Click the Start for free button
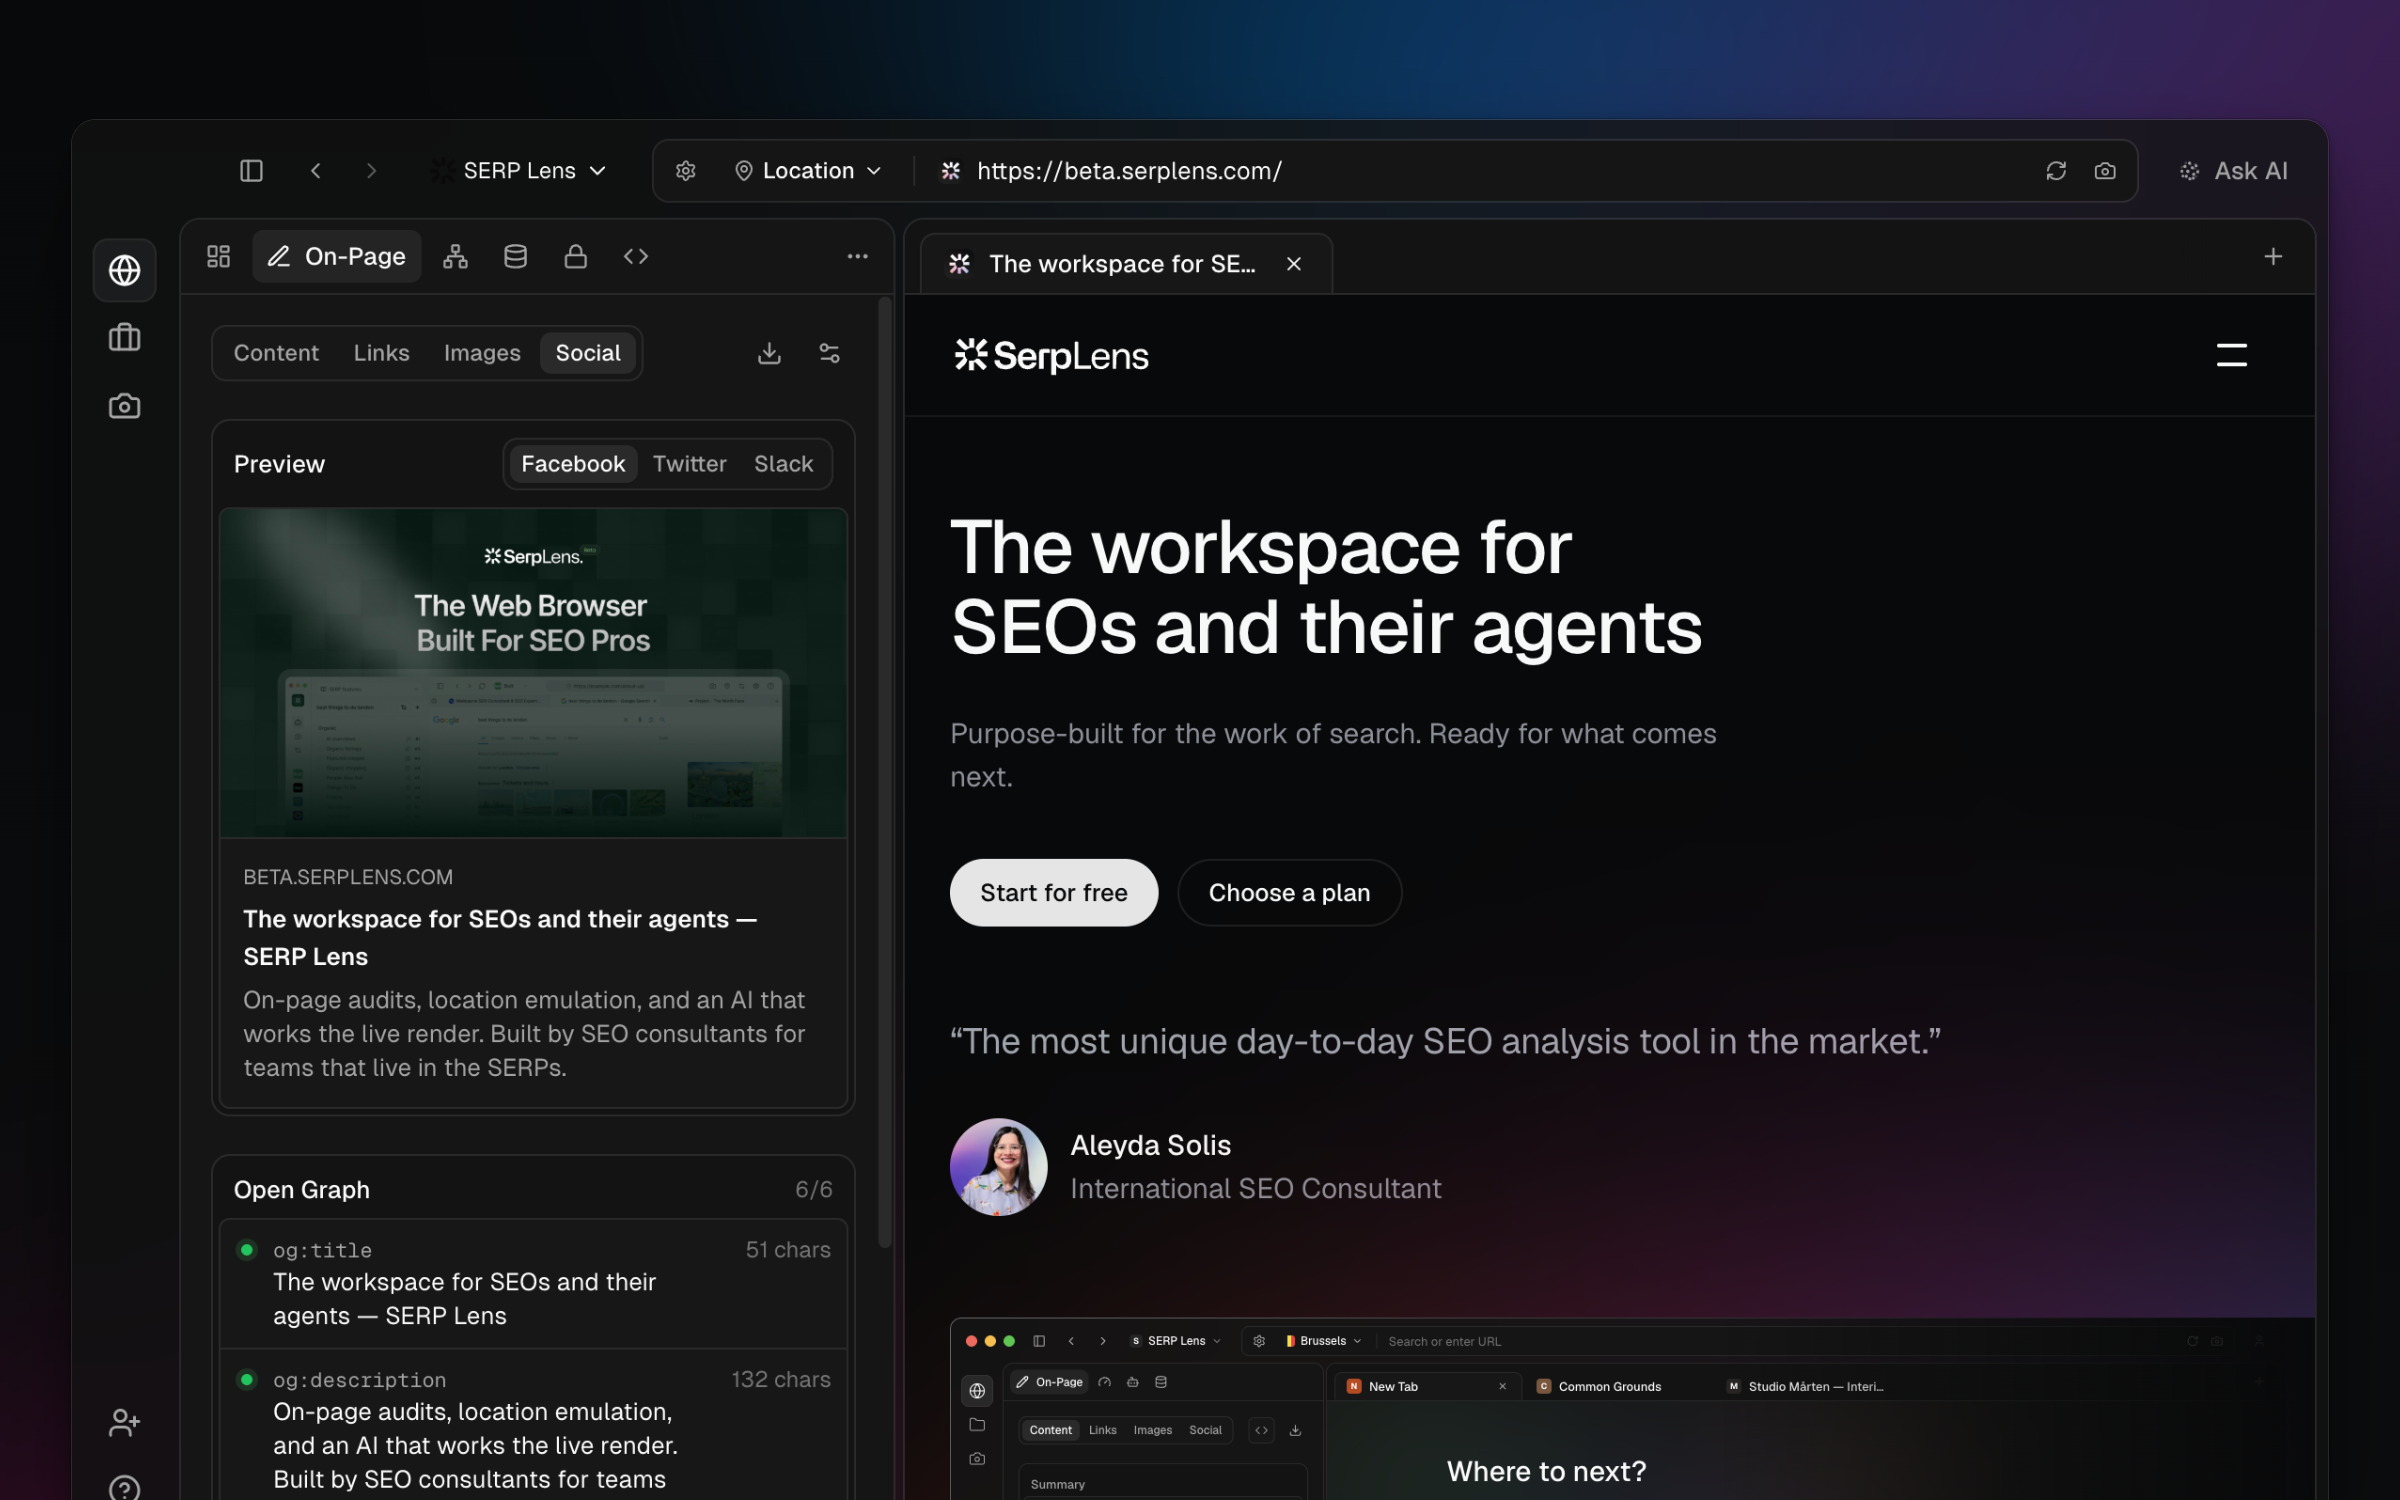The image size is (2400, 1500). tap(1053, 893)
